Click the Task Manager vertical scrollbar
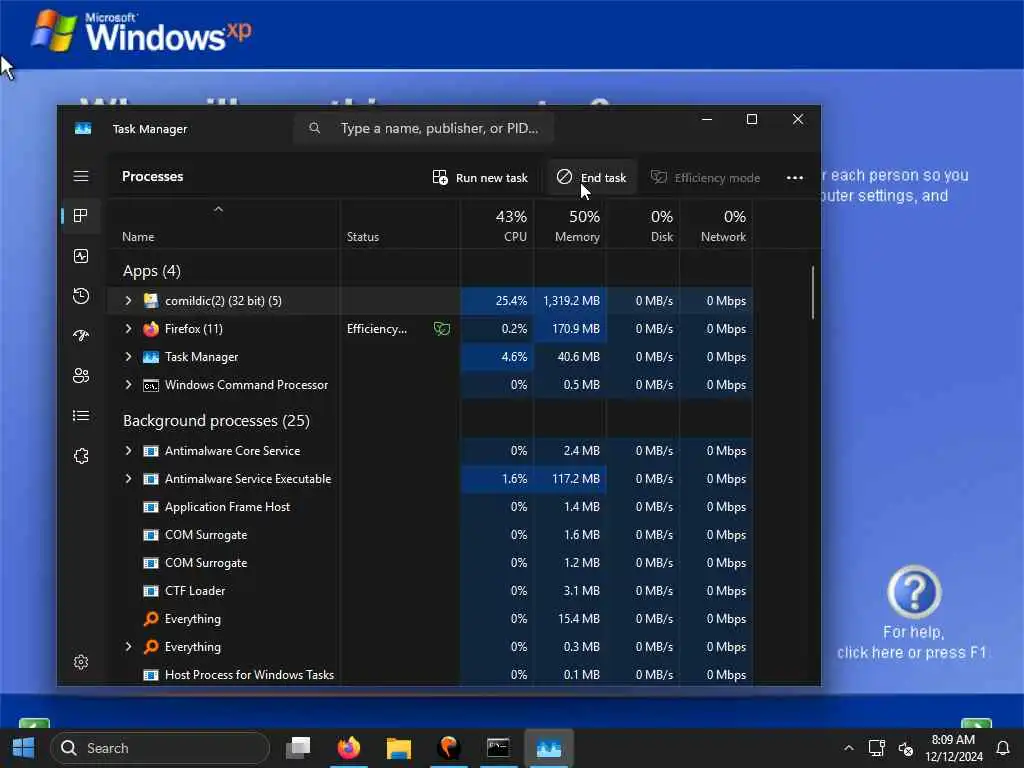The image size is (1024, 768). point(813,293)
